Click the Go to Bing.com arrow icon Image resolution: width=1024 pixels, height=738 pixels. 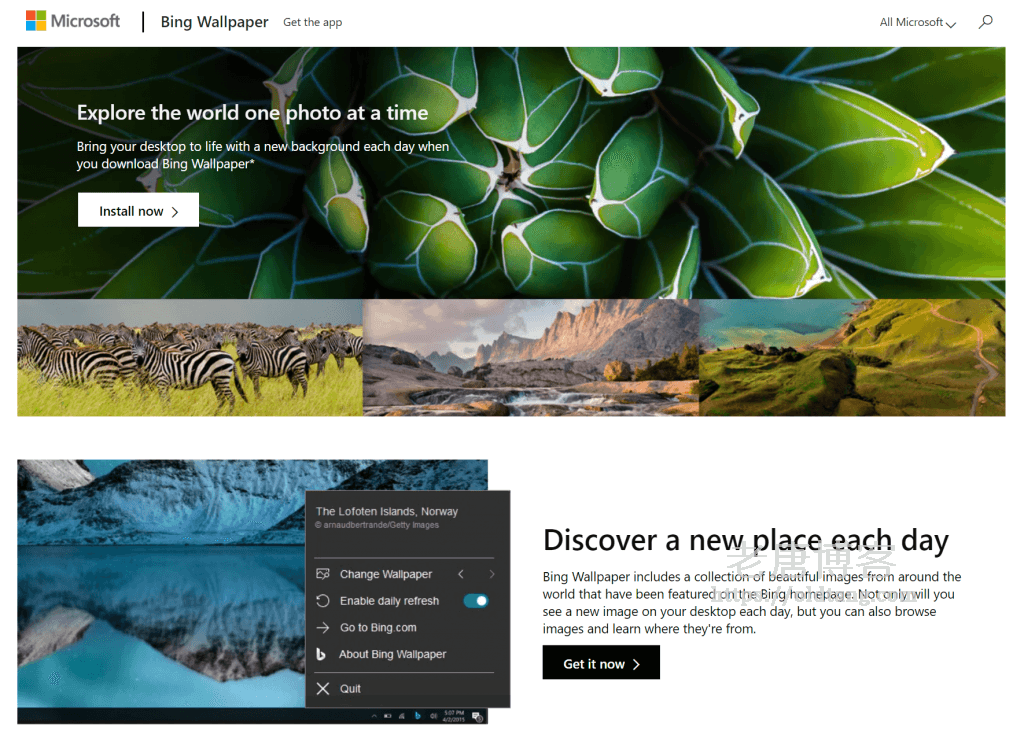click(323, 628)
